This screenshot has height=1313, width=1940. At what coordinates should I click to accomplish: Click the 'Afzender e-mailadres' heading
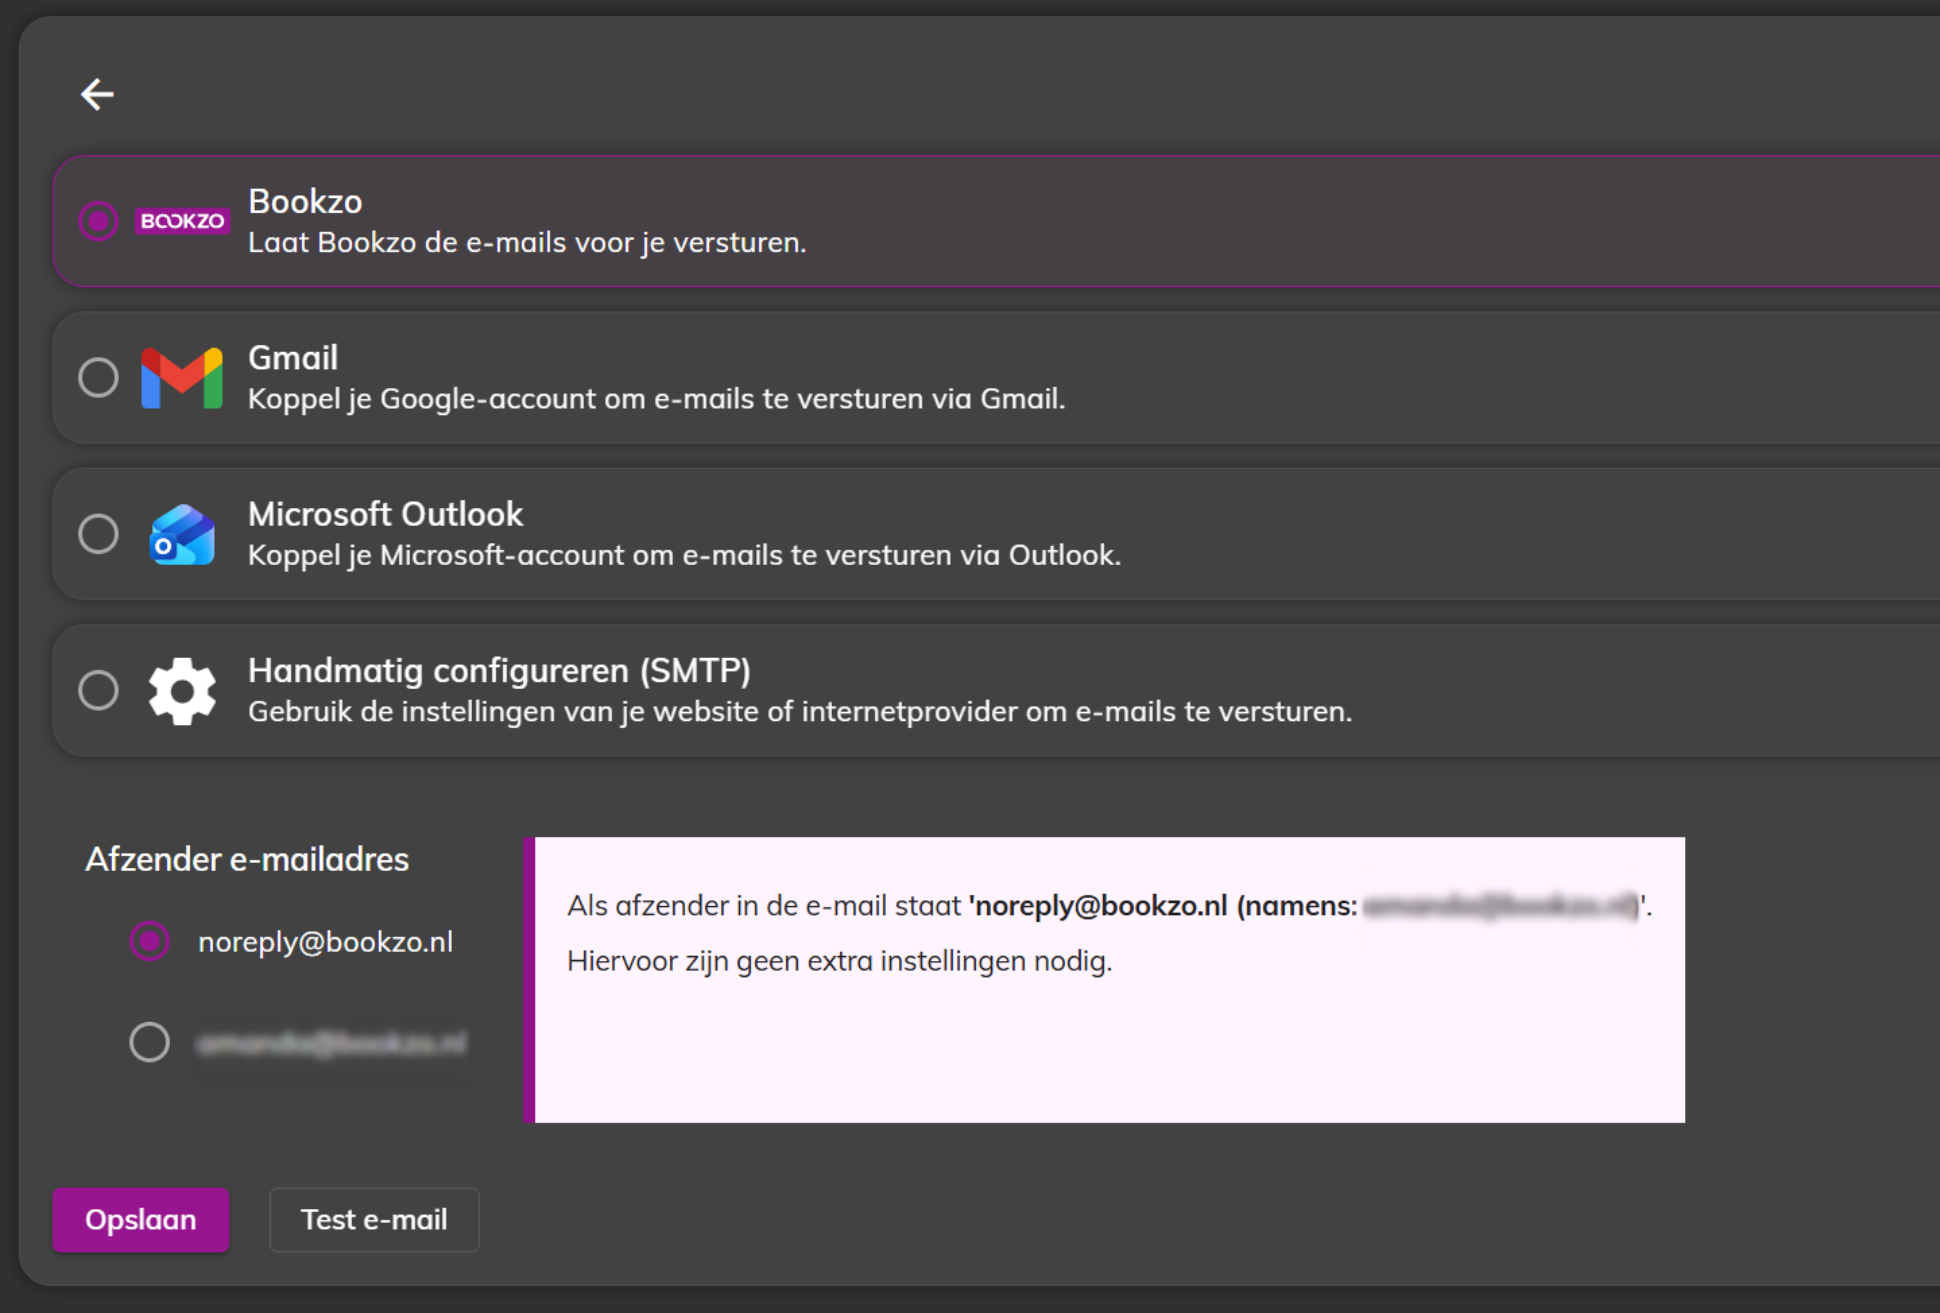click(247, 859)
